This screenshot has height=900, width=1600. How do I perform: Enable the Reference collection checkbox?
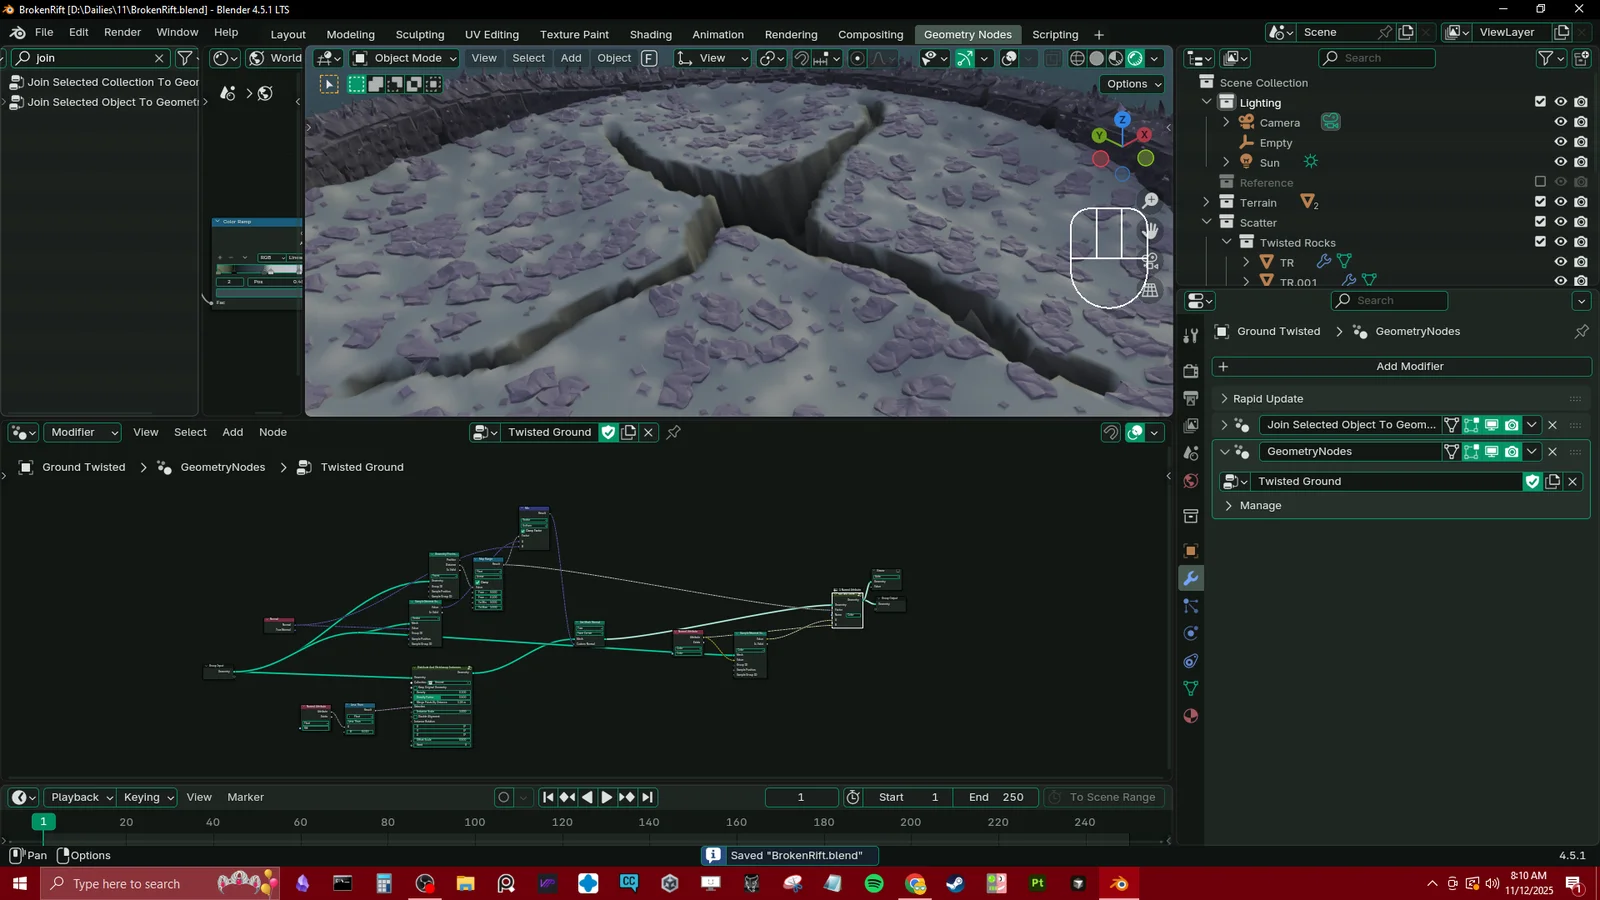click(x=1540, y=182)
